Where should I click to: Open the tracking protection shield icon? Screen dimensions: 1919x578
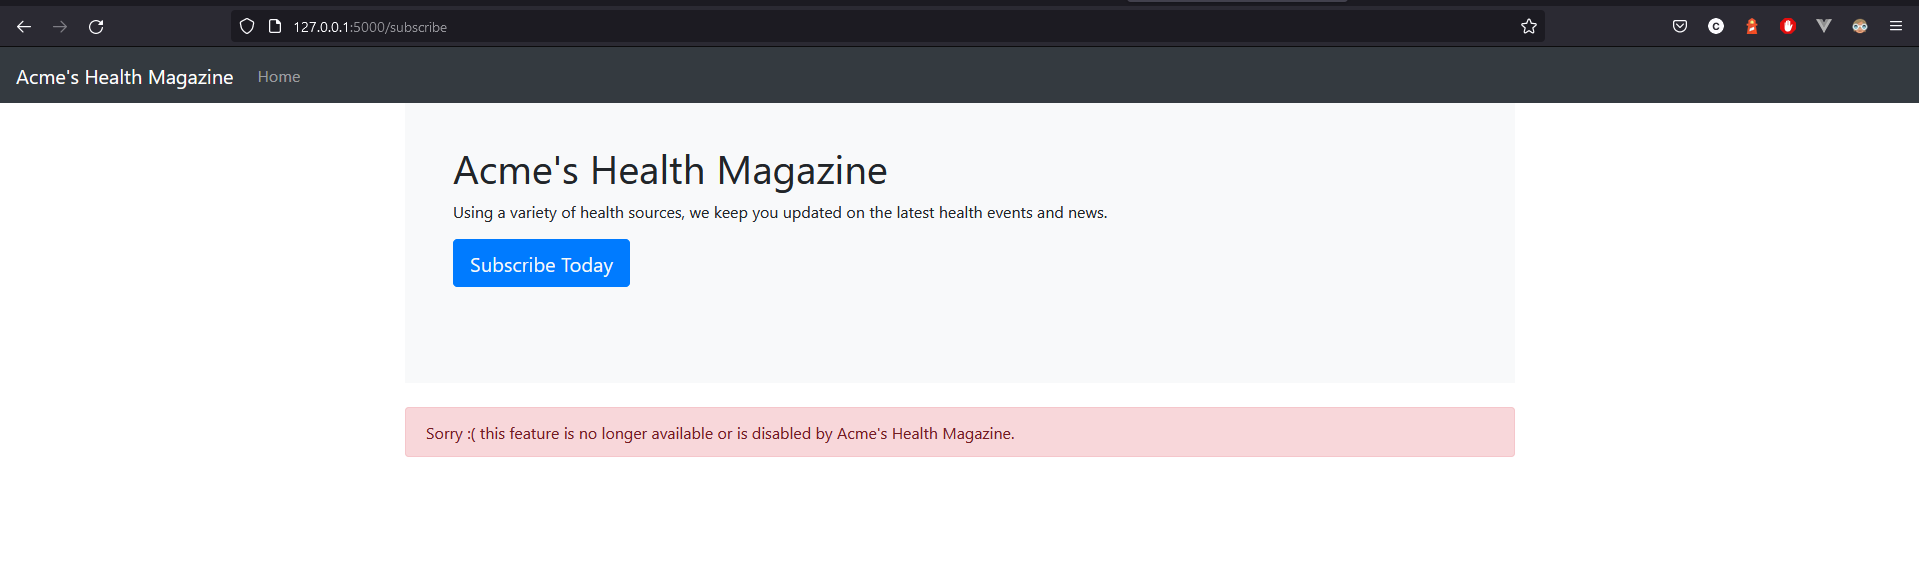pos(247,27)
